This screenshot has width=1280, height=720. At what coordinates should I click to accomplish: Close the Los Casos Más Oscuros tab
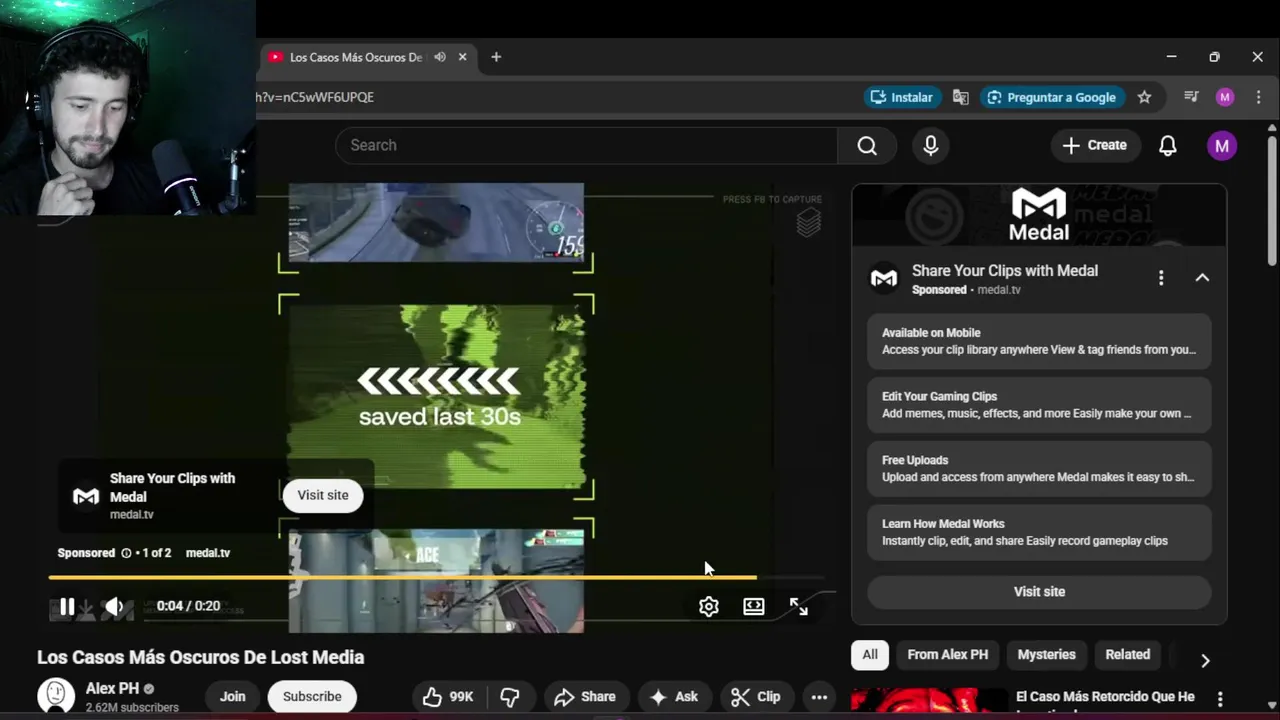pyautogui.click(x=462, y=57)
